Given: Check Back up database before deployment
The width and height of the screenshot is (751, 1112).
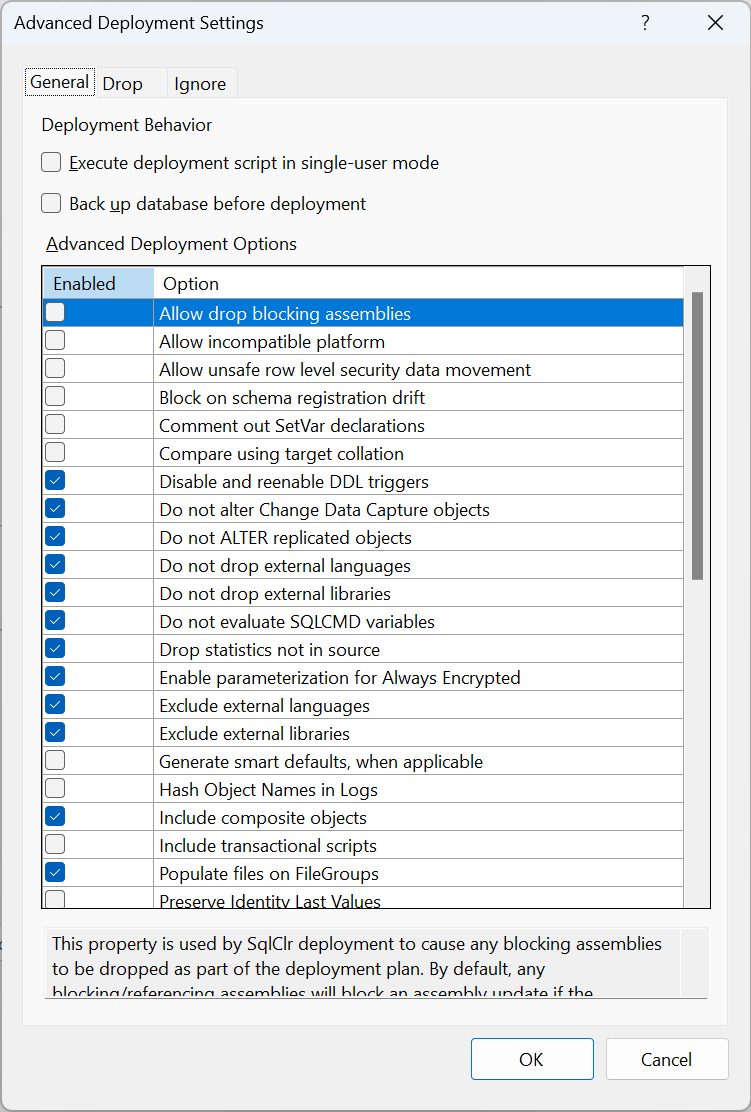Looking at the screenshot, I should 51,204.
